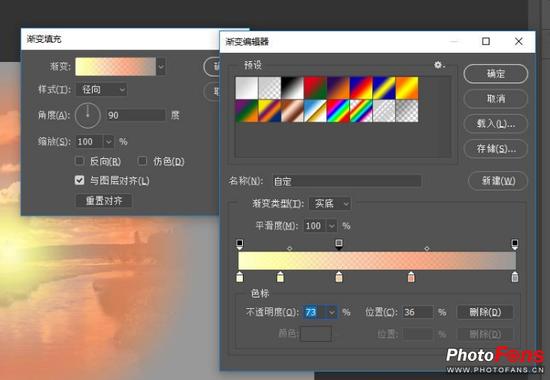Pick the last neutral density preset

pos(407,111)
